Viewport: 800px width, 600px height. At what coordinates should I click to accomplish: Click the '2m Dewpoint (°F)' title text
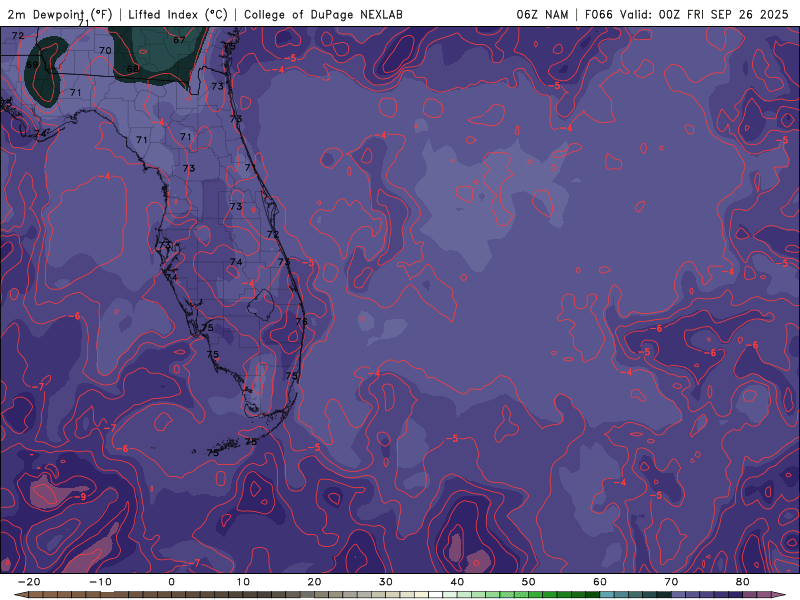click(60, 14)
